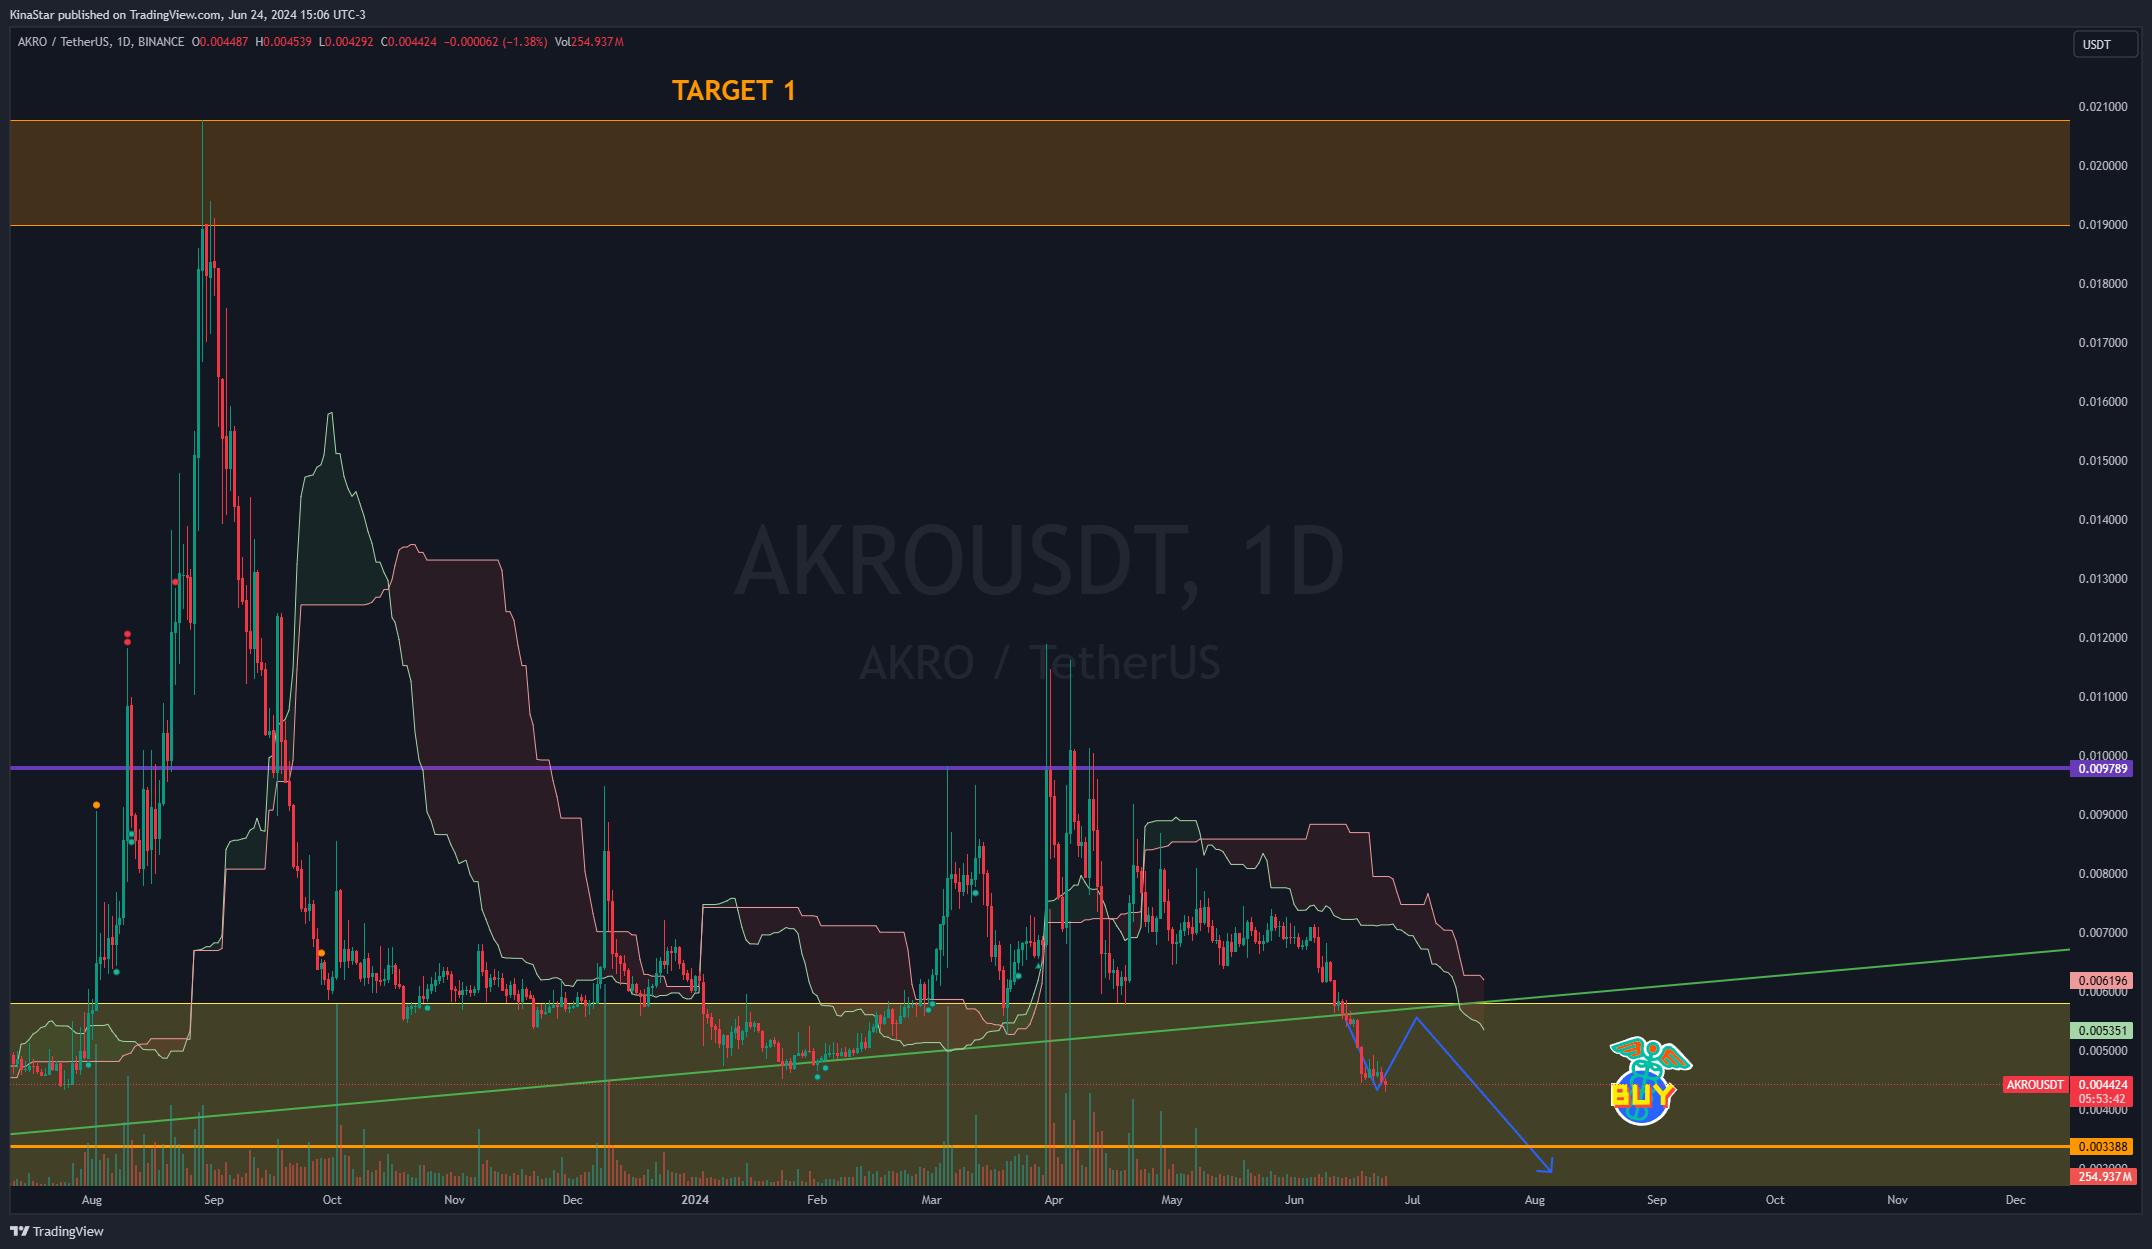Select the purple horizontal line drawing
This screenshot has width=2152, height=1249.
(1040, 768)
